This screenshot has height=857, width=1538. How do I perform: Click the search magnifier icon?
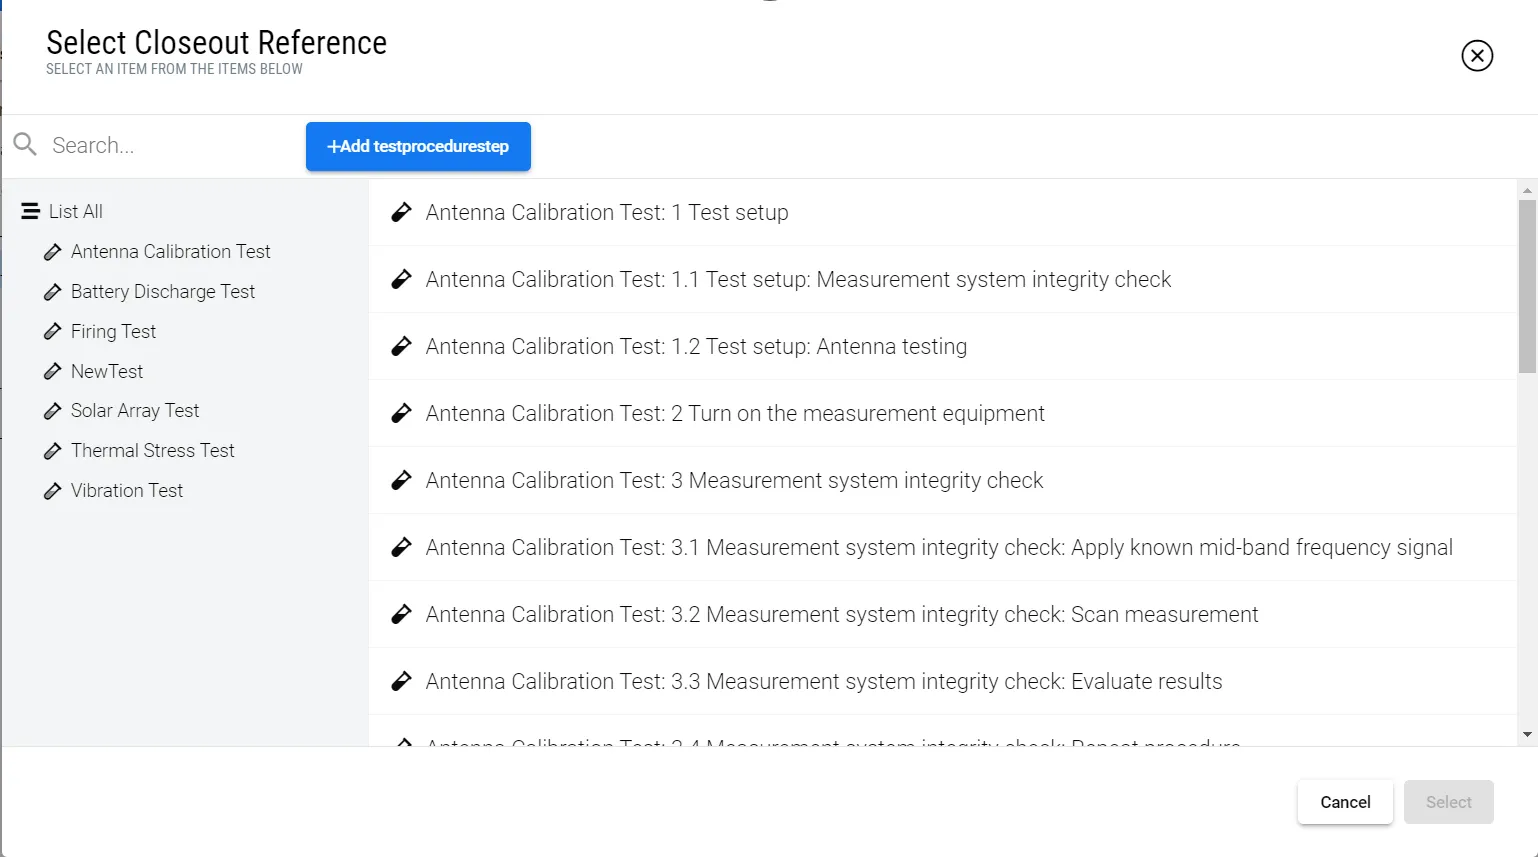click(26, 145)
